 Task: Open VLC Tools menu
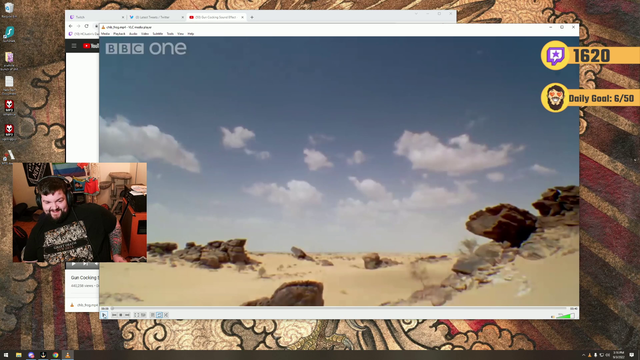170,33
